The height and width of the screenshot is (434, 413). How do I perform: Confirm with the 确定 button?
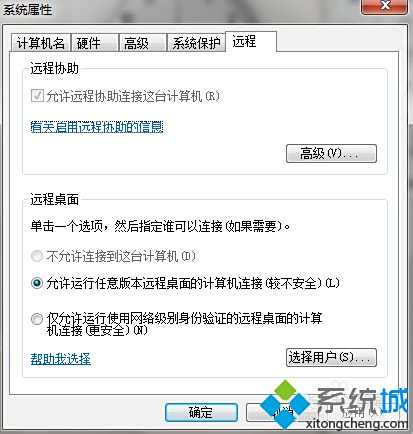tap(201, 412)
